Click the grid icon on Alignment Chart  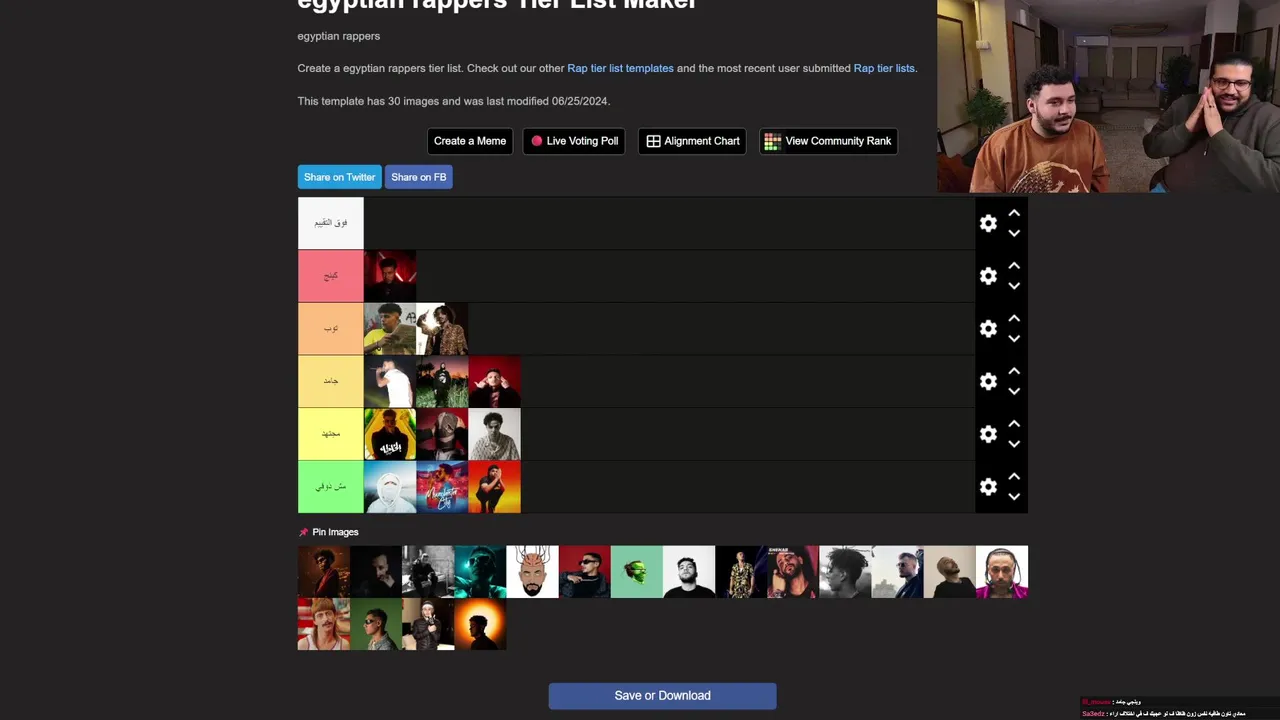pos(653,141)
